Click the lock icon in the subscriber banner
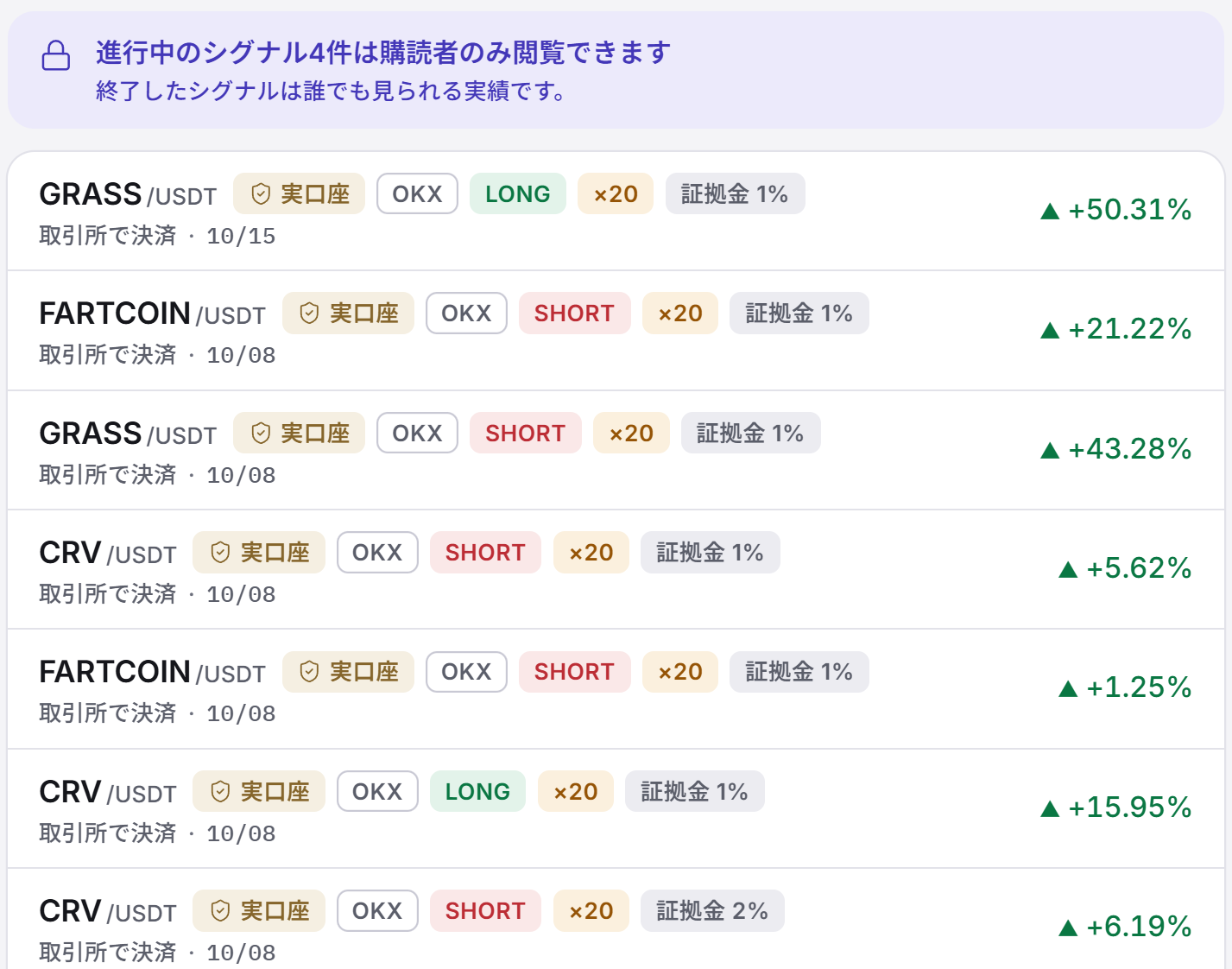Image resolution: width=1232 pixels, height=969 pixels. click(x=56, y=54)
